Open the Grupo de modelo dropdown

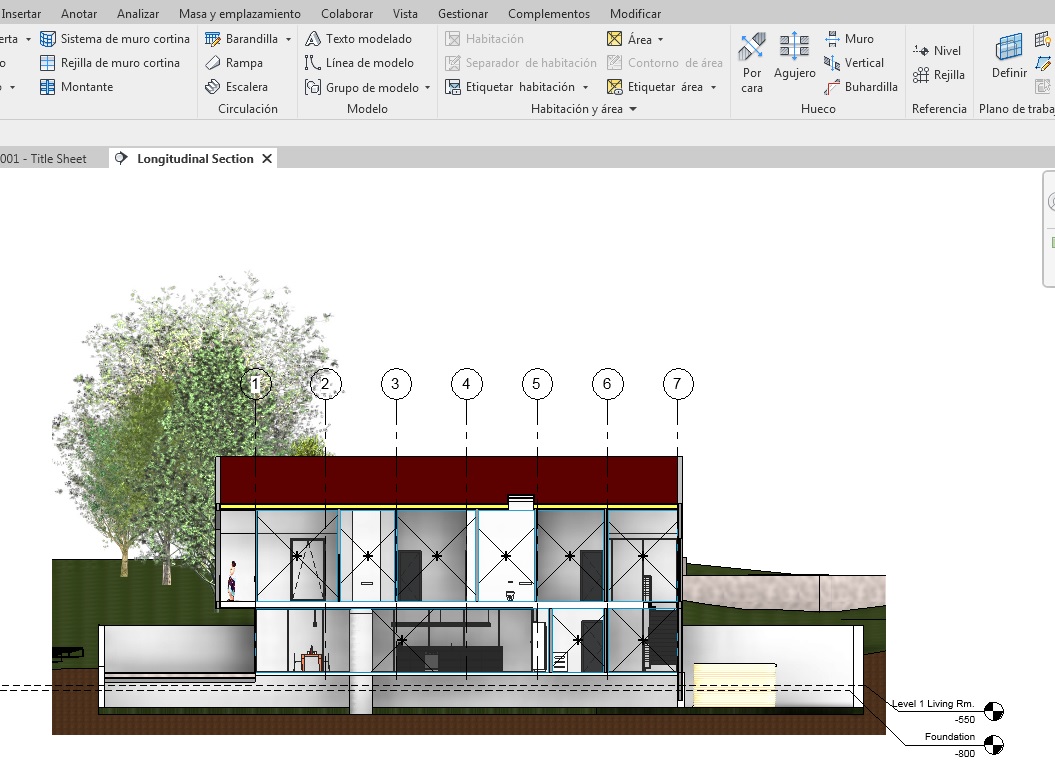(428, 88)
